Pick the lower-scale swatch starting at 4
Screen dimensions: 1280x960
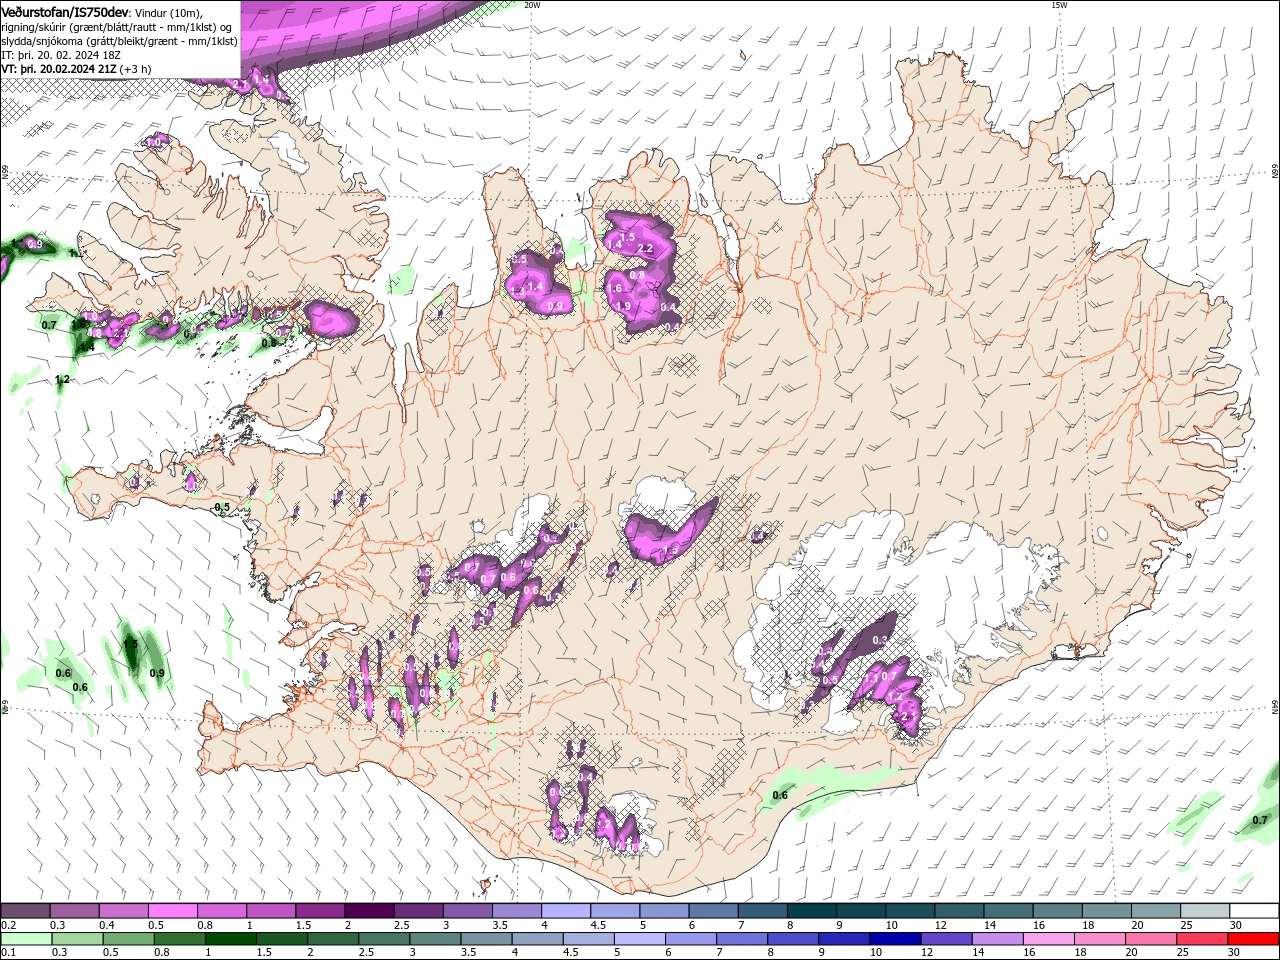pos(537,939)
